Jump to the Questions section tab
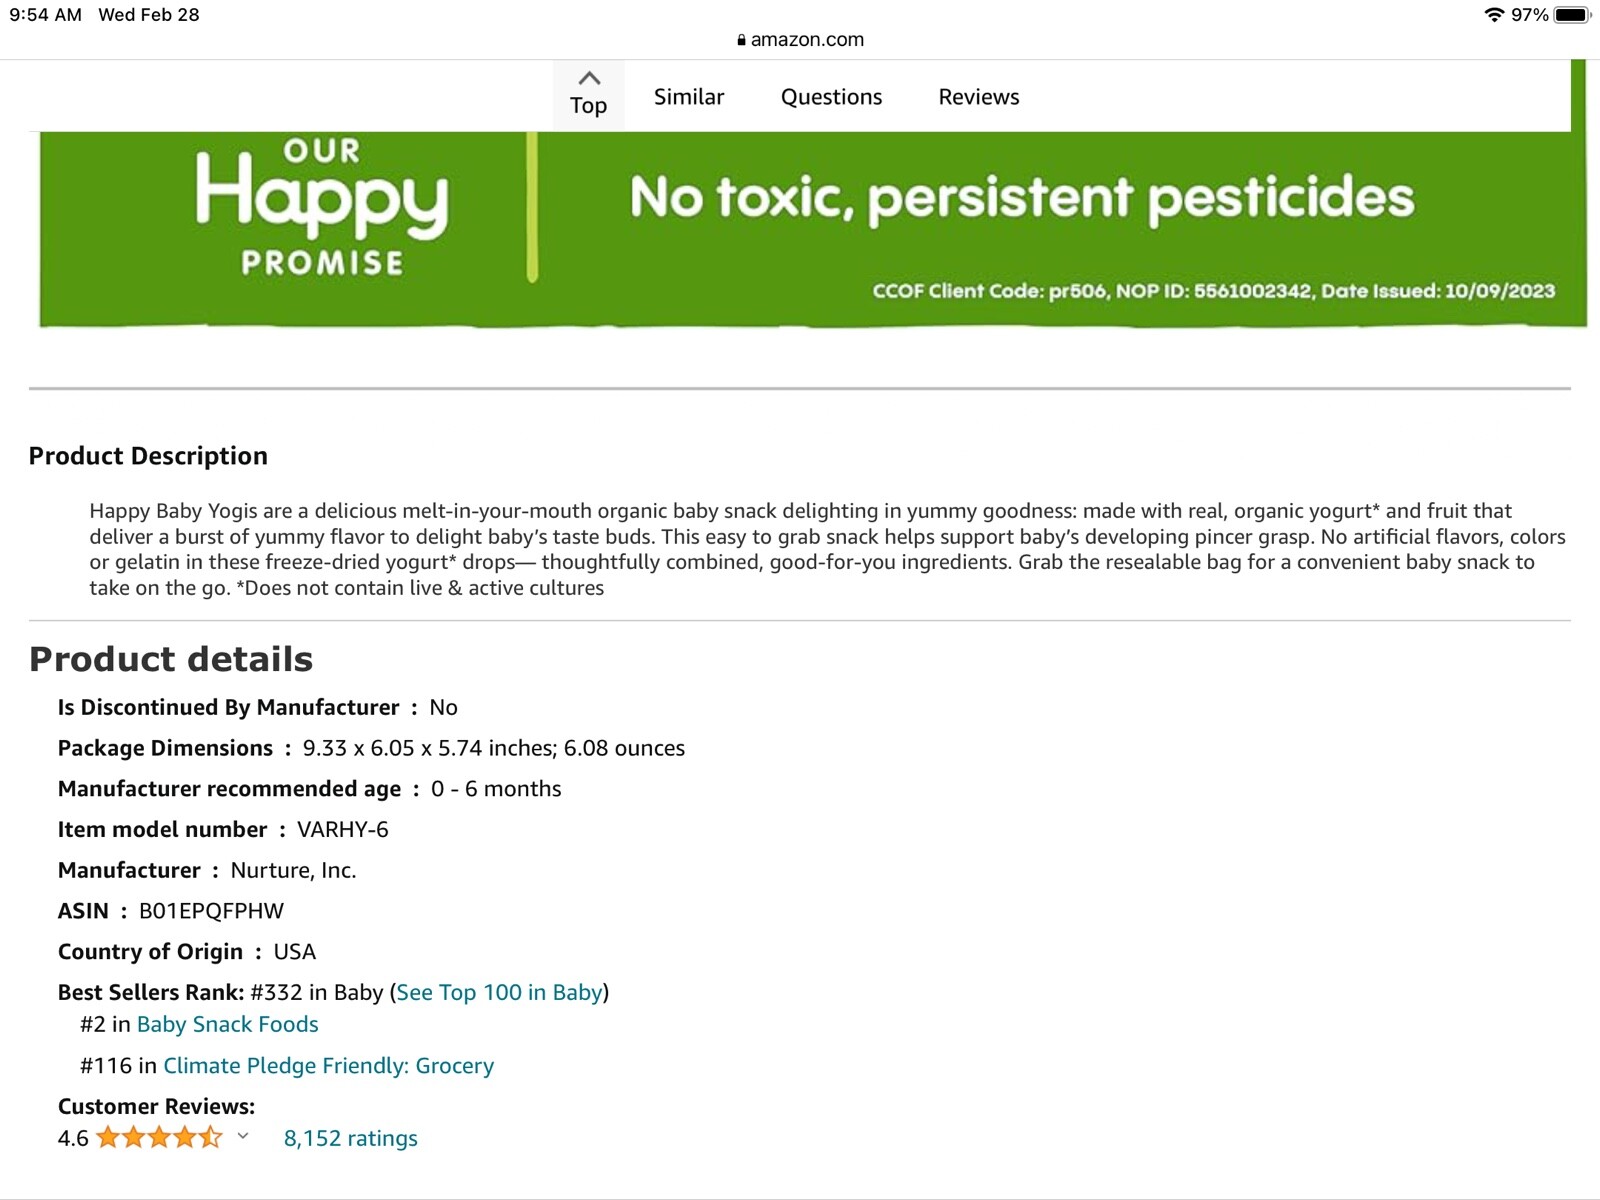Screen dimensions: 1600x1200 (831, 97)
